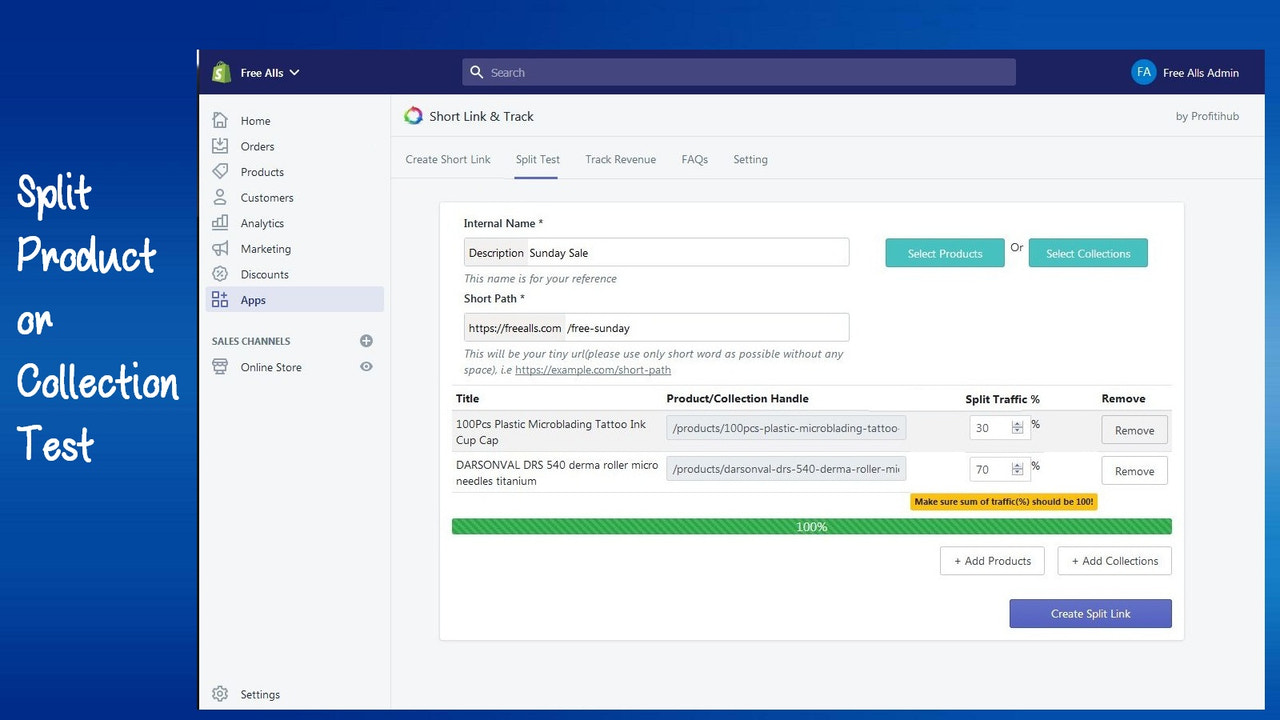Screen dimensions: 1280x720
Task: Click the Settings gear icon
Action: pos(220,694)
